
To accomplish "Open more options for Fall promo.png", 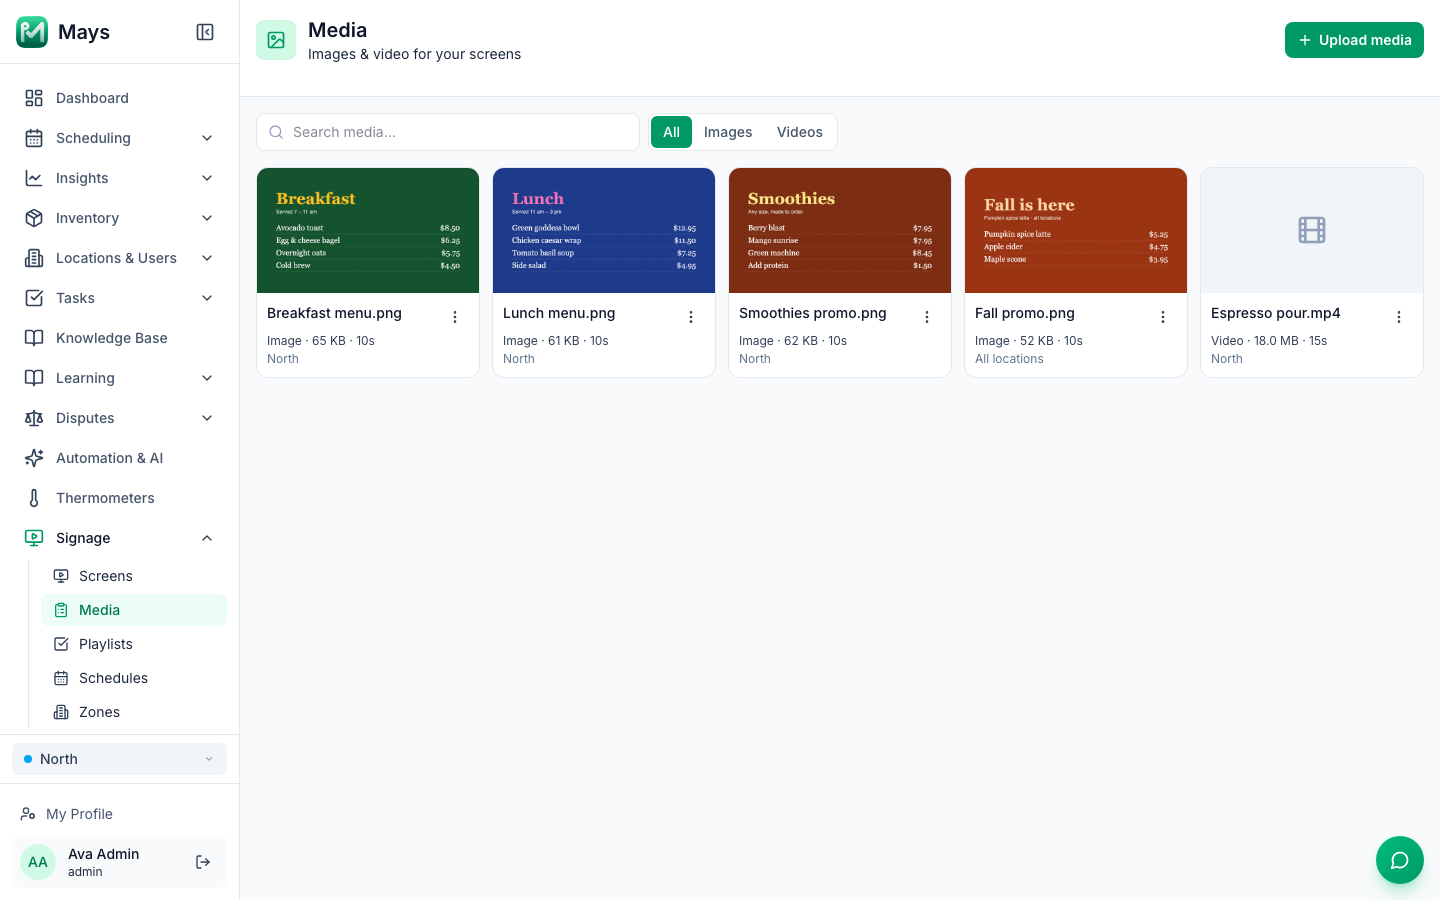I will click(x=1163, y=317).
